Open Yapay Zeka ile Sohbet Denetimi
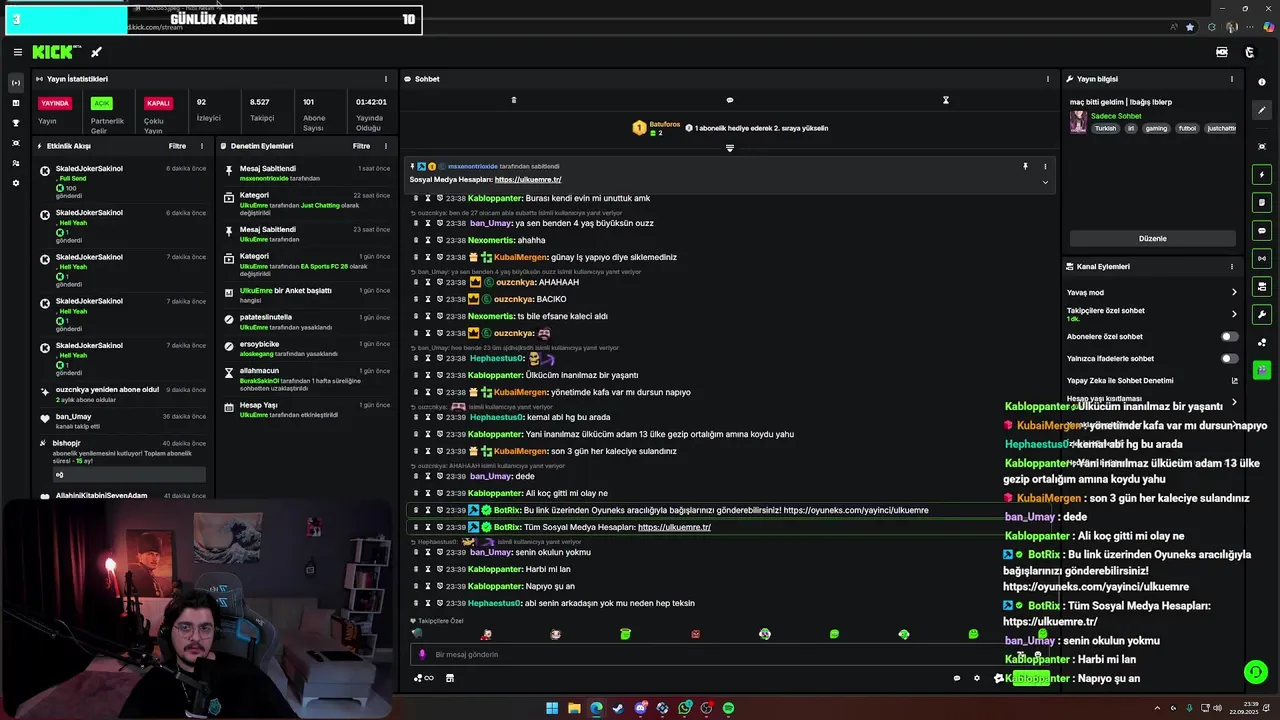 1153,381
